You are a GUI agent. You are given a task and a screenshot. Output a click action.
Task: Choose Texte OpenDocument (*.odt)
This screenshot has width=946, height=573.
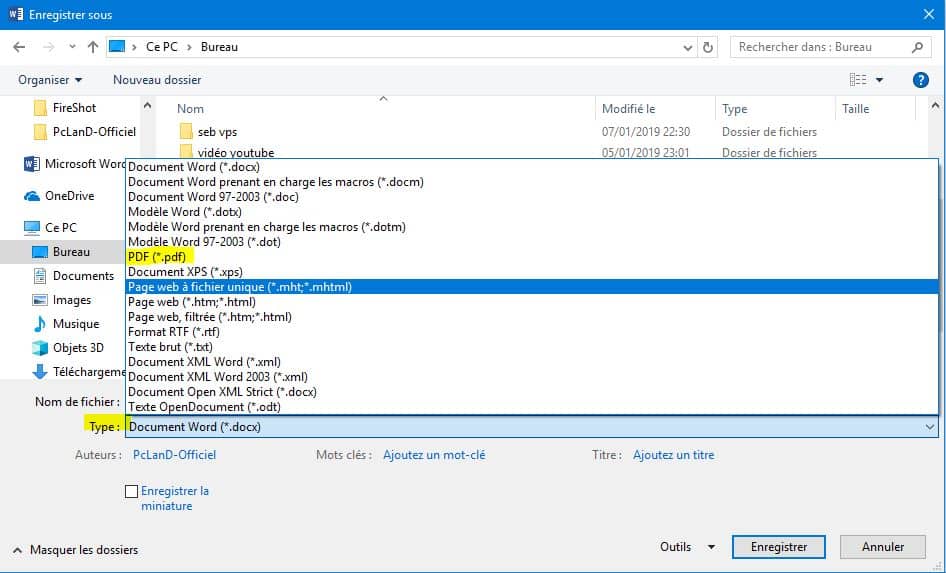click(532, 407)
